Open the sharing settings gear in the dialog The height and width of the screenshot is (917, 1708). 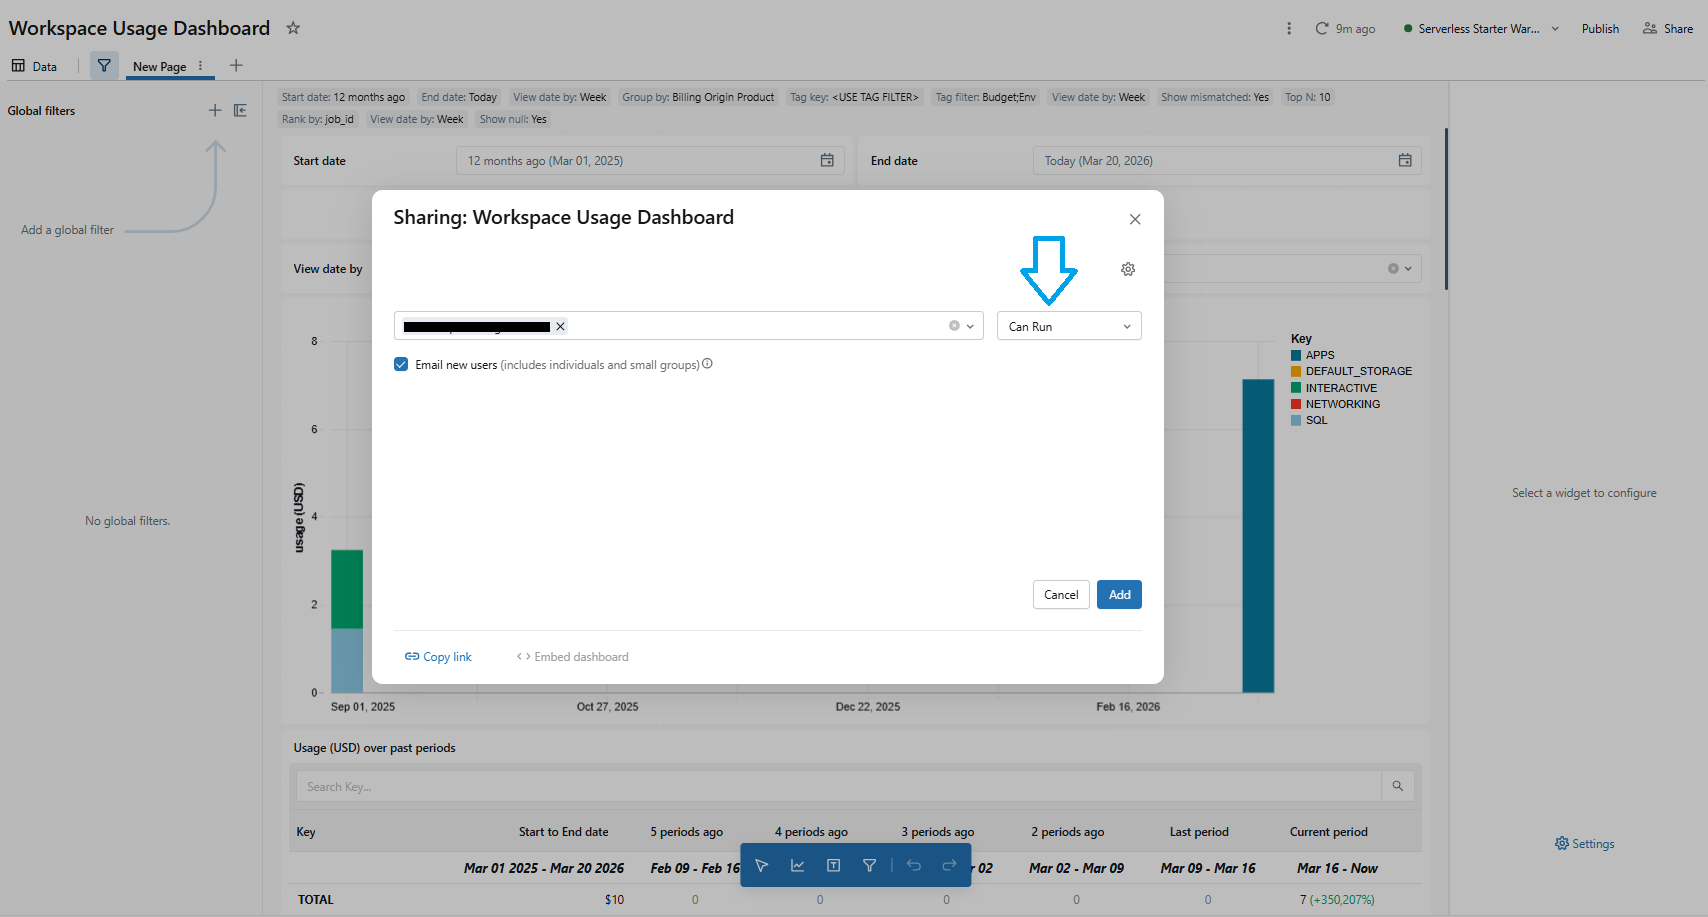[x=1128, y=269]
